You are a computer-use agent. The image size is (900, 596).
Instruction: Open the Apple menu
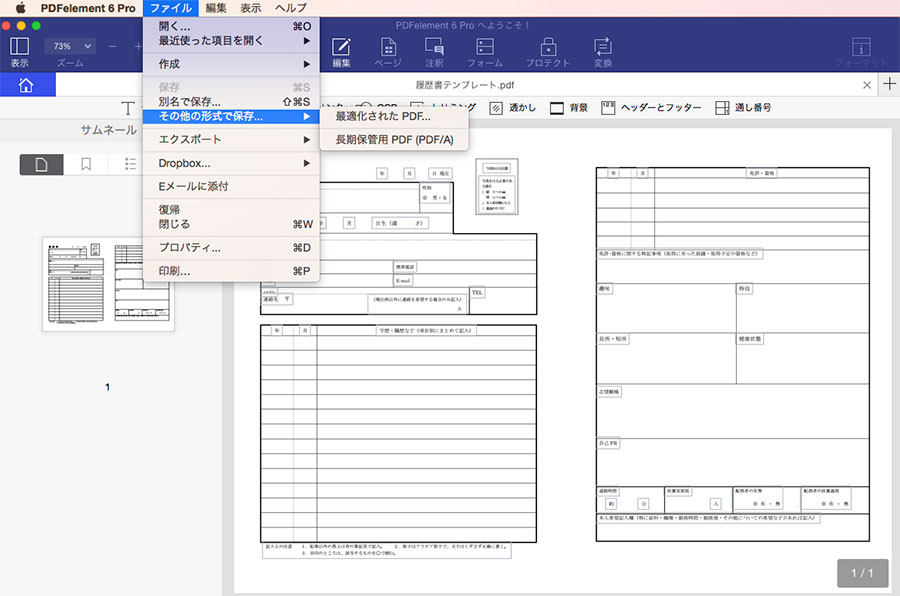(x=21, y=8)
